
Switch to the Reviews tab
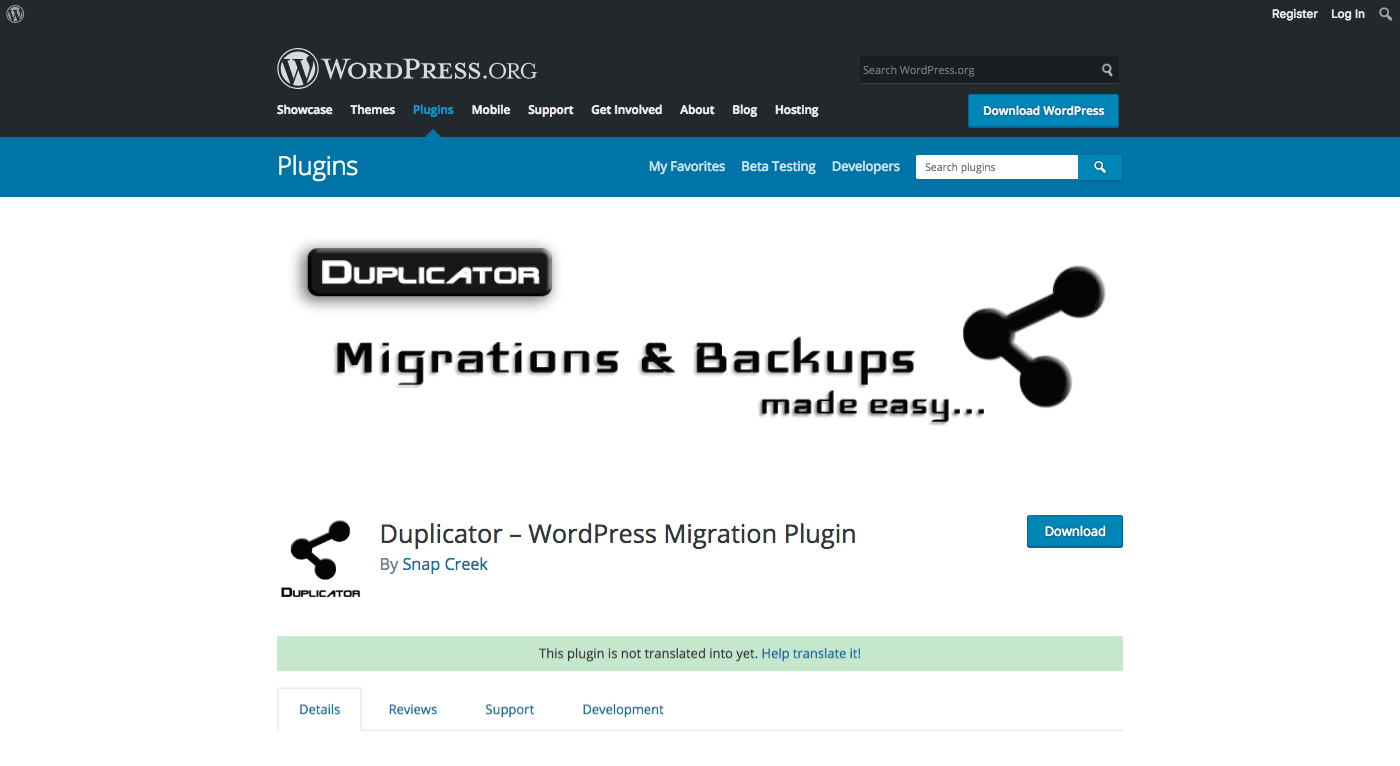click(x=413, y=709)
